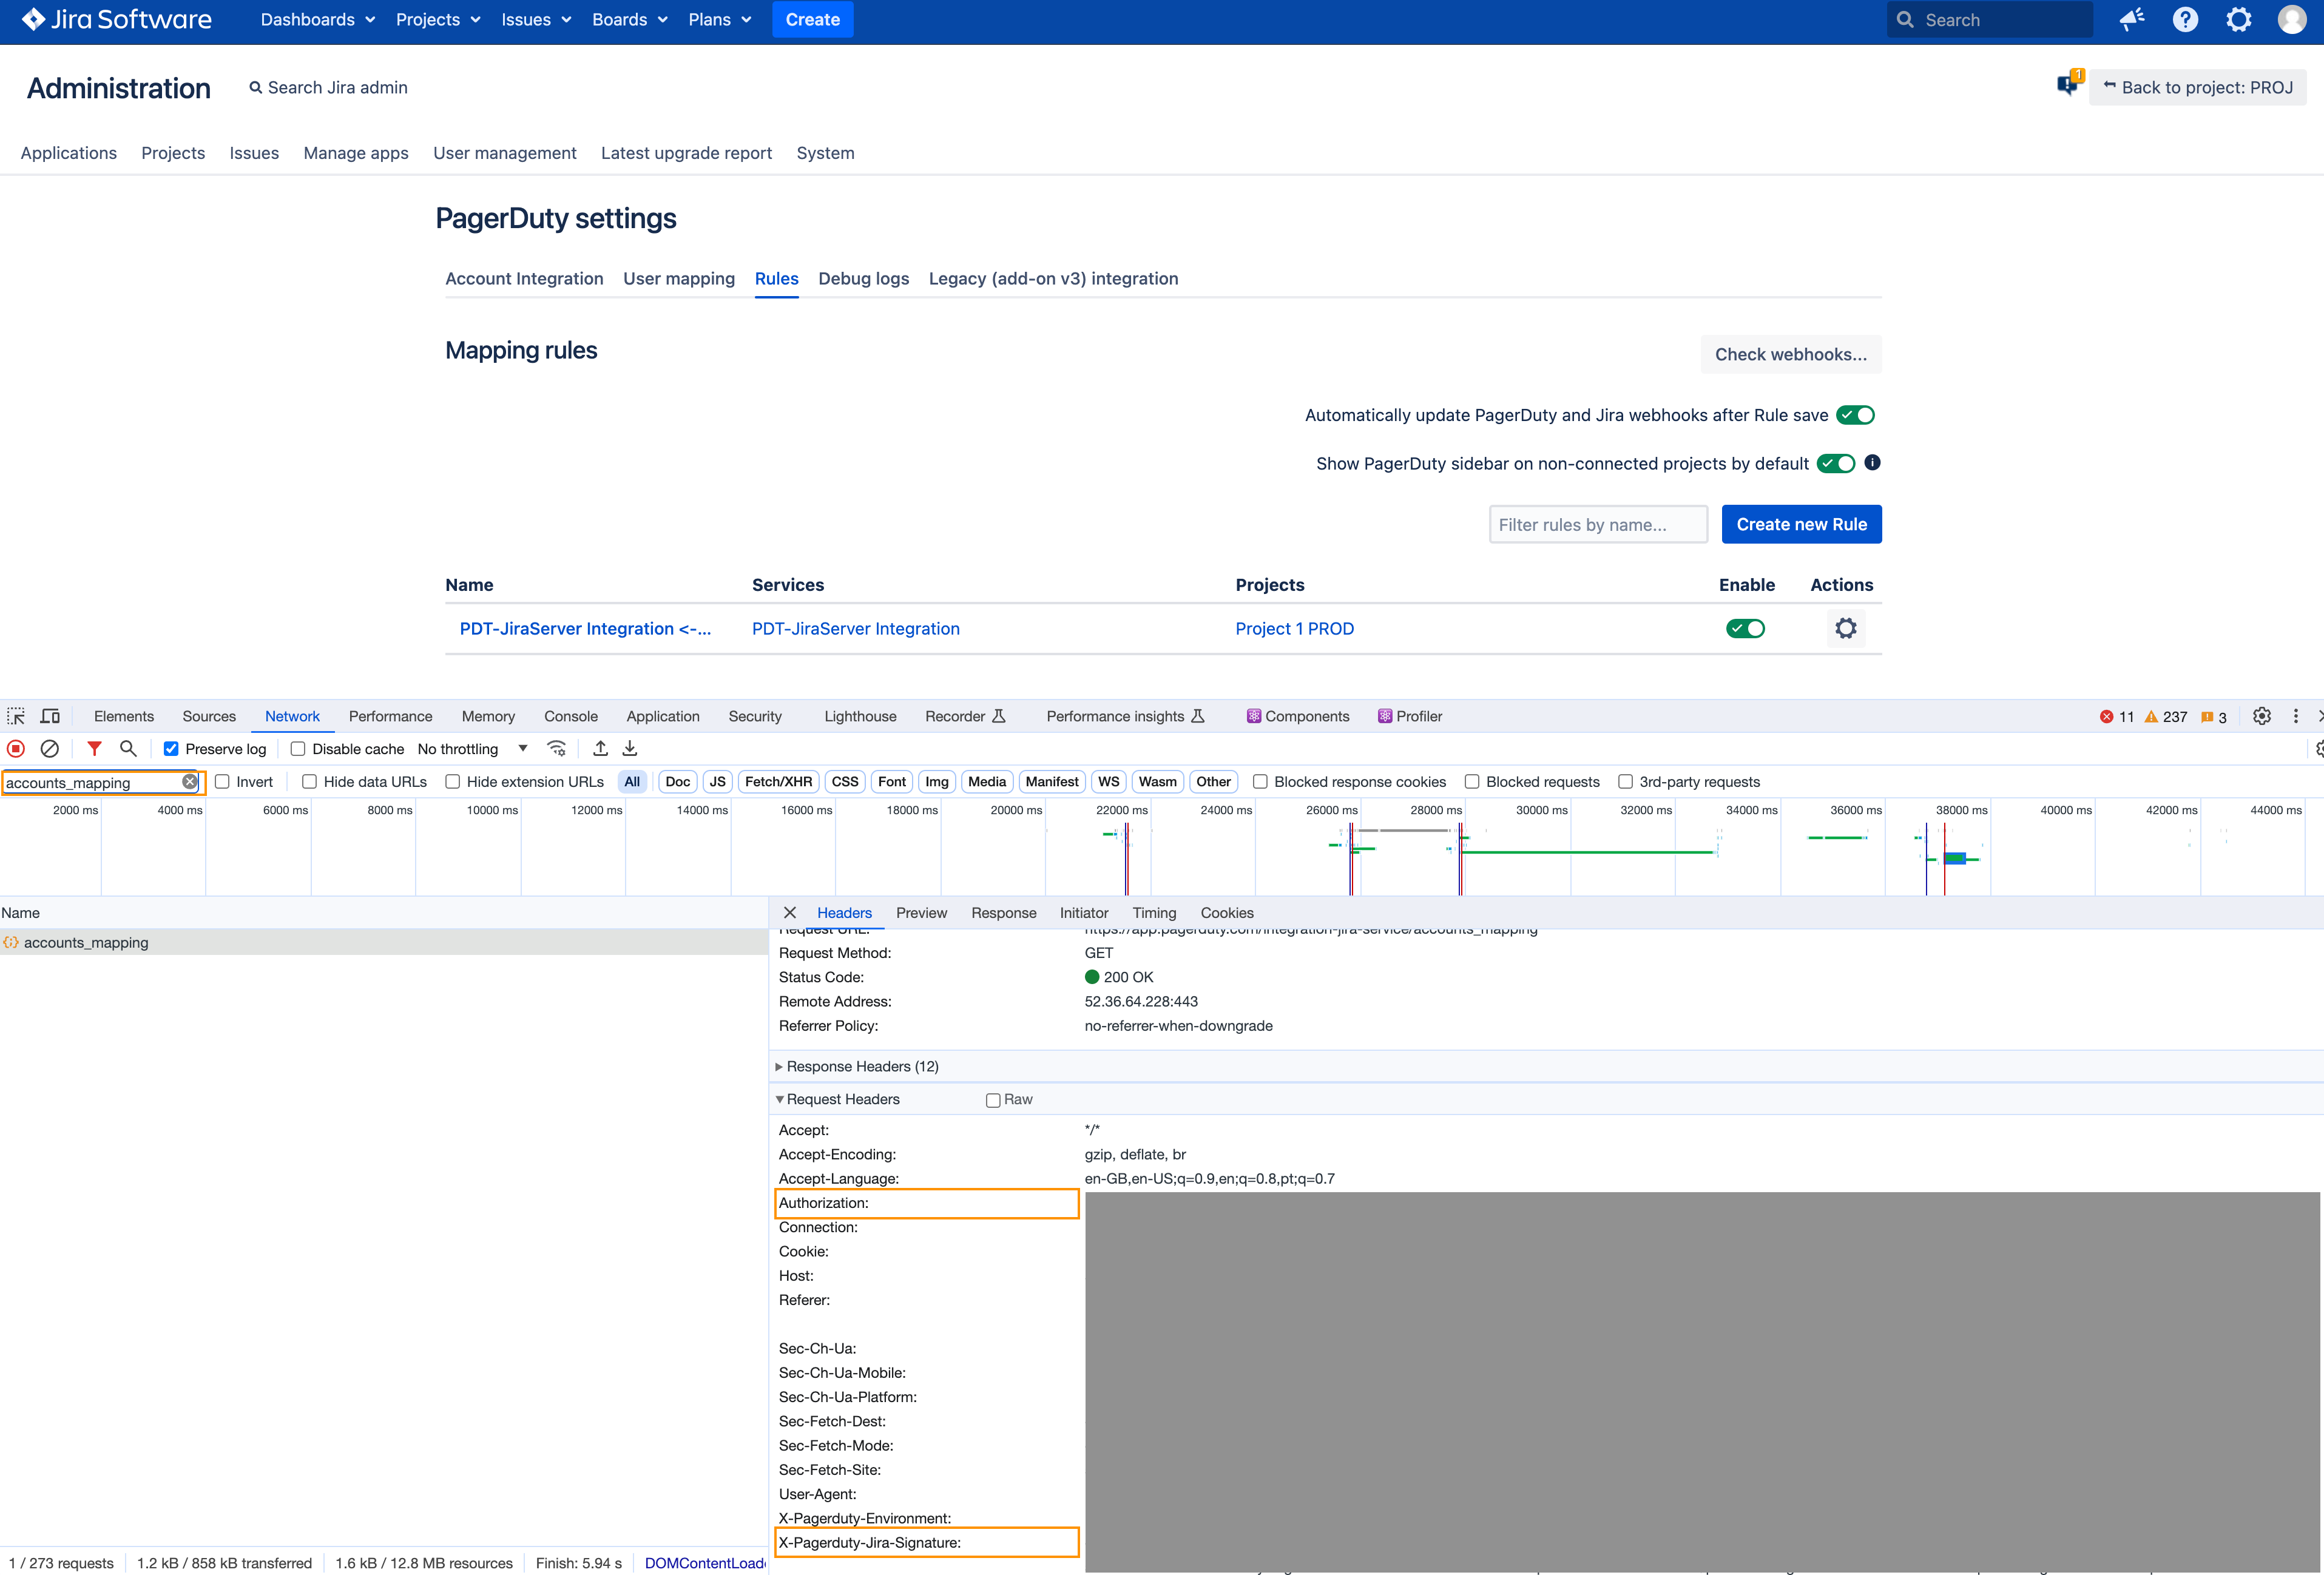Open the Plans dropdown
The width and height of the screenshot is (2324, 1575).
coord(719,20)
